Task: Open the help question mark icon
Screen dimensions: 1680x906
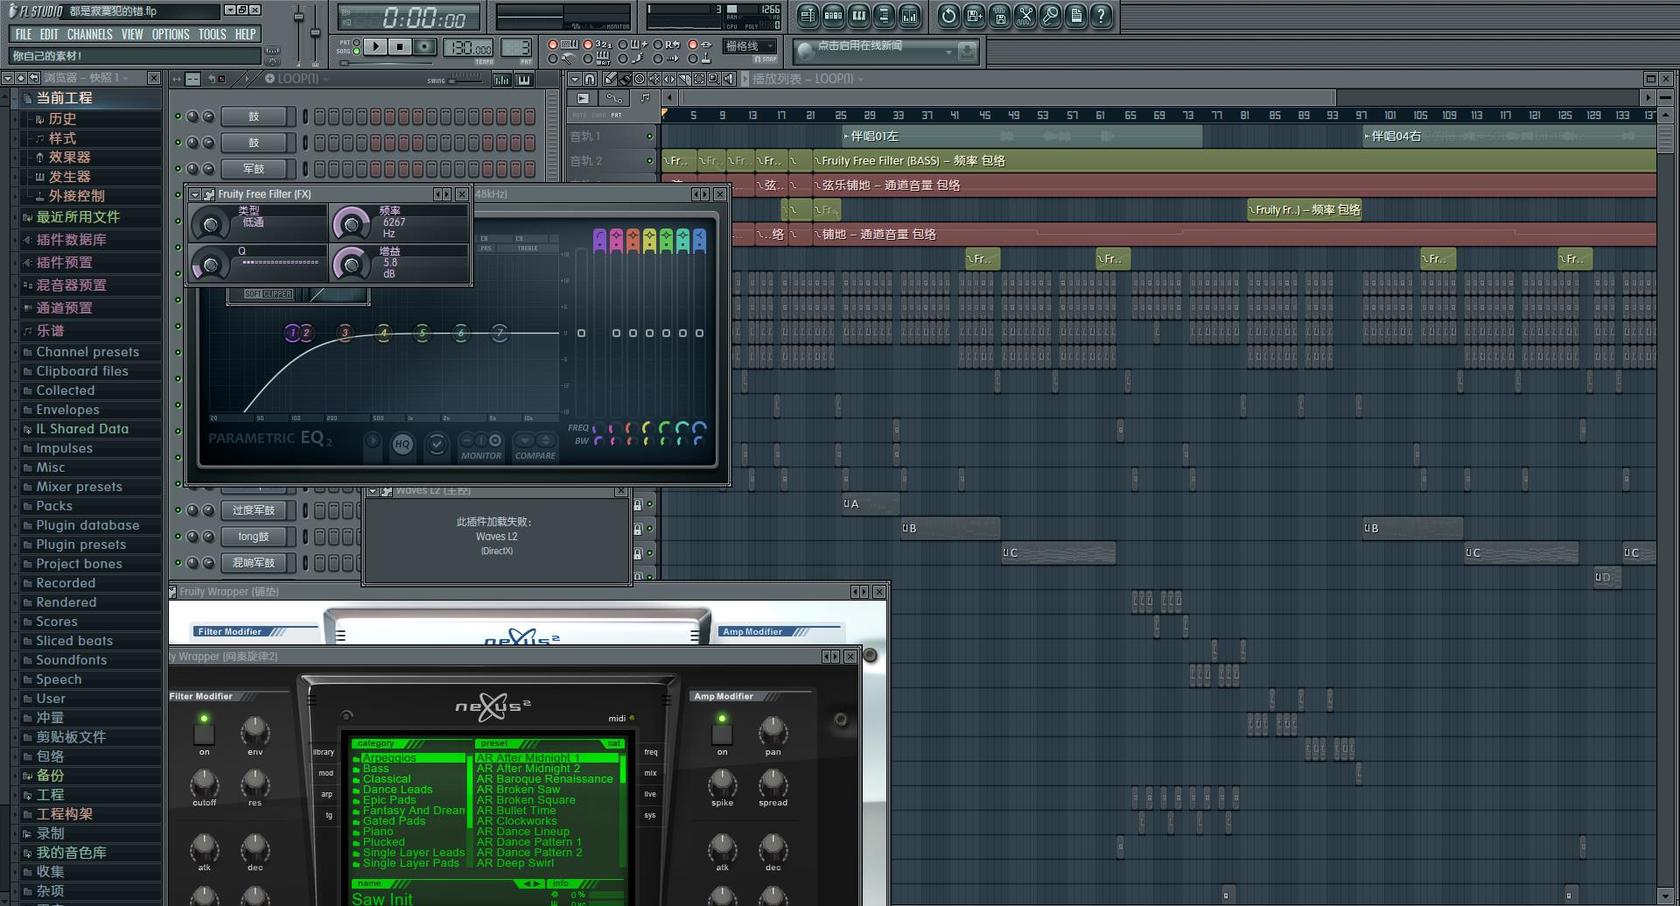Action: pos(1101,15)
